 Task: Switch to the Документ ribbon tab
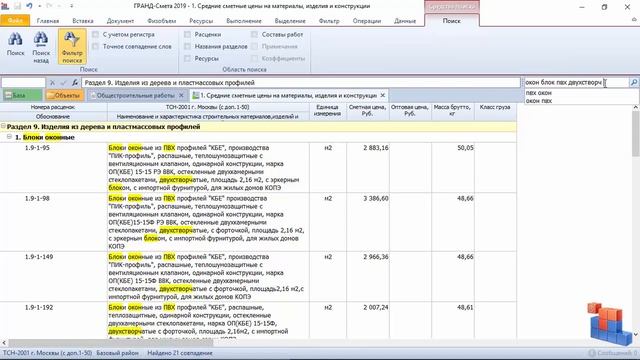coord(120,21)
